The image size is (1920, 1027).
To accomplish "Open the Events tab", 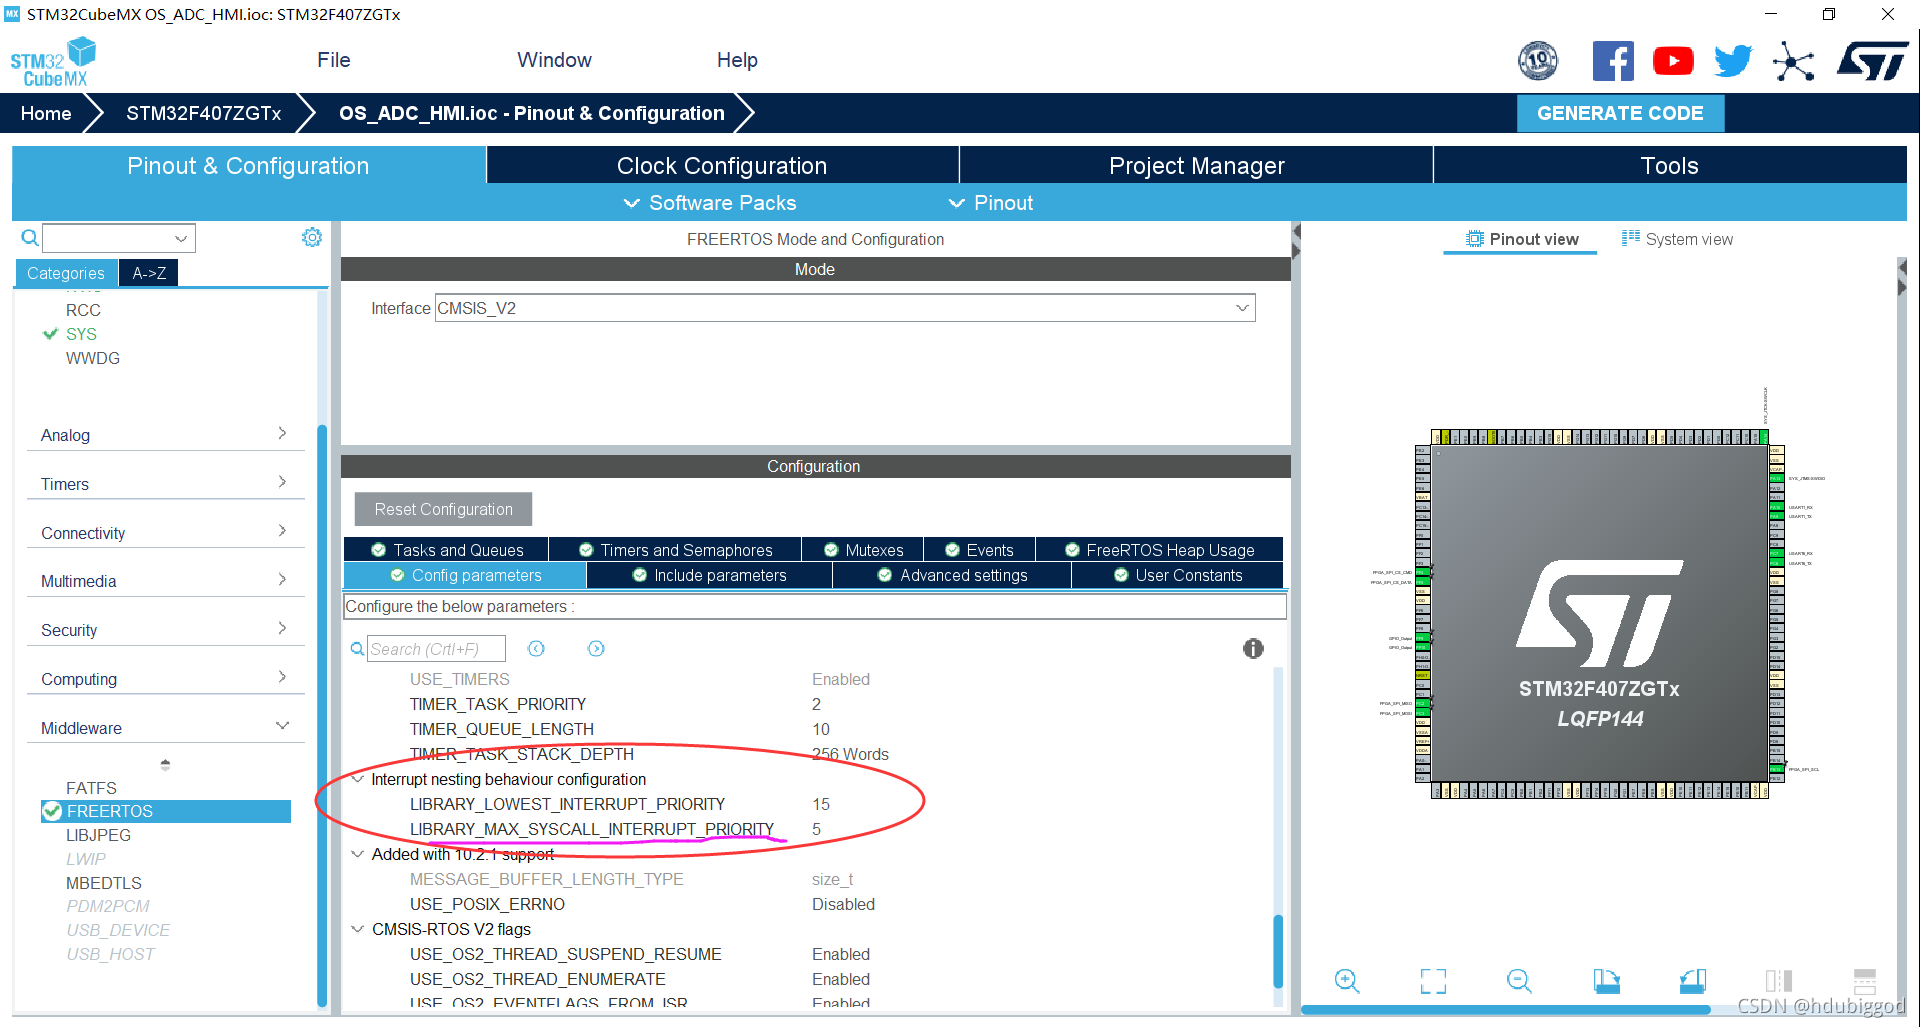I will (x=979, y=550).
